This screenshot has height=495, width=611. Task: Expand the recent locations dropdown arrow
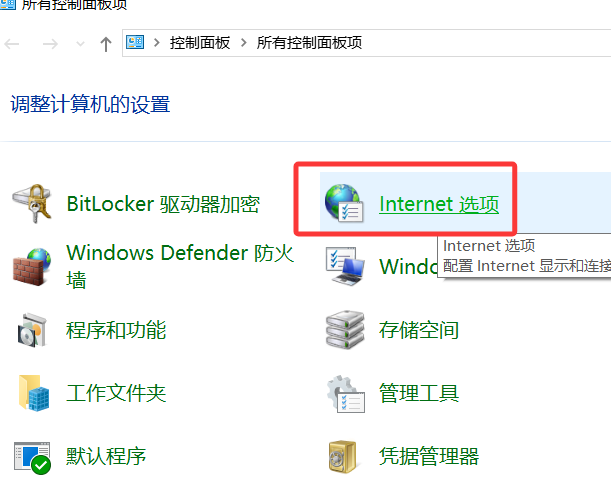(x=80, y=44)
